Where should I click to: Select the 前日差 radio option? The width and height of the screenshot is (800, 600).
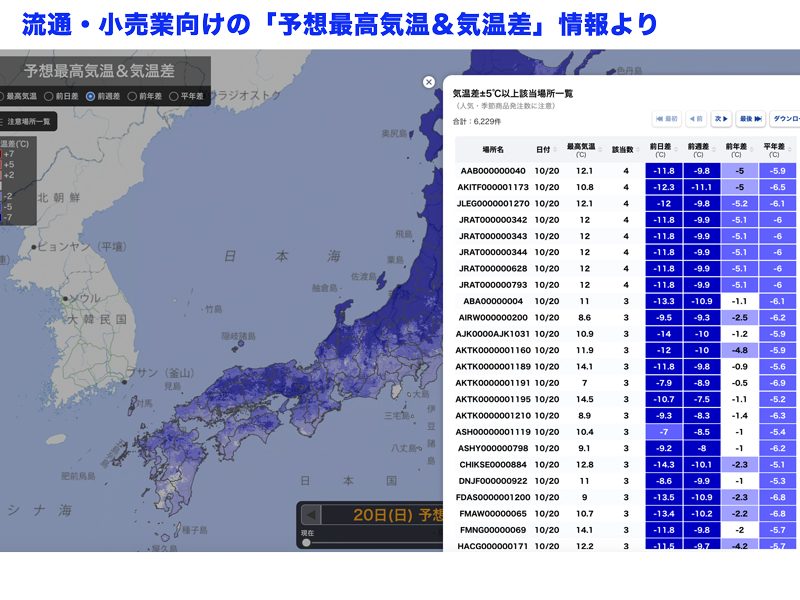click(50, 96)
